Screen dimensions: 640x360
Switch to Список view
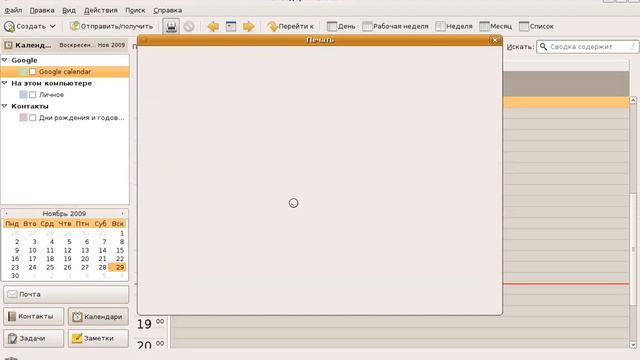click(x=536, y=26)
